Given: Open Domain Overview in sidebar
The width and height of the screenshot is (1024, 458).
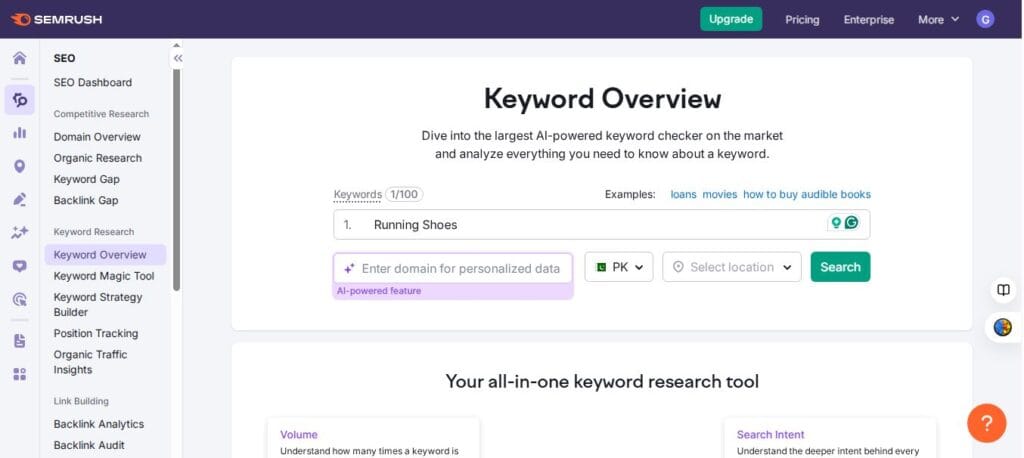Looking at the screenshot, I should click(x=97, y=137).
